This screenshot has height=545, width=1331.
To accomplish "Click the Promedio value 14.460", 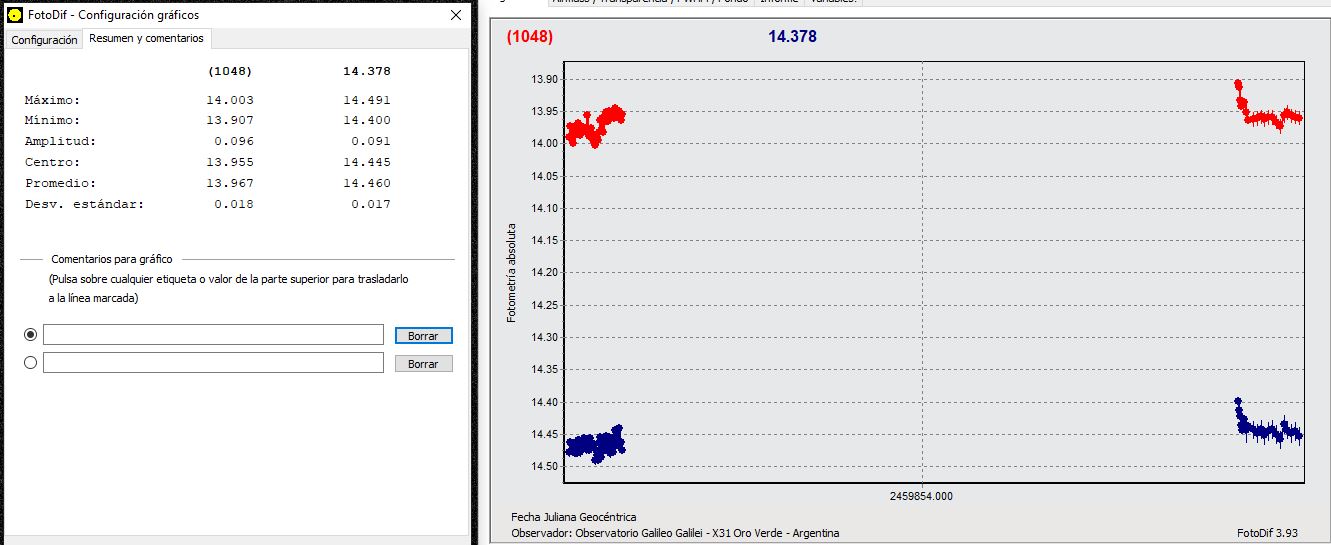I will point(366,184).
